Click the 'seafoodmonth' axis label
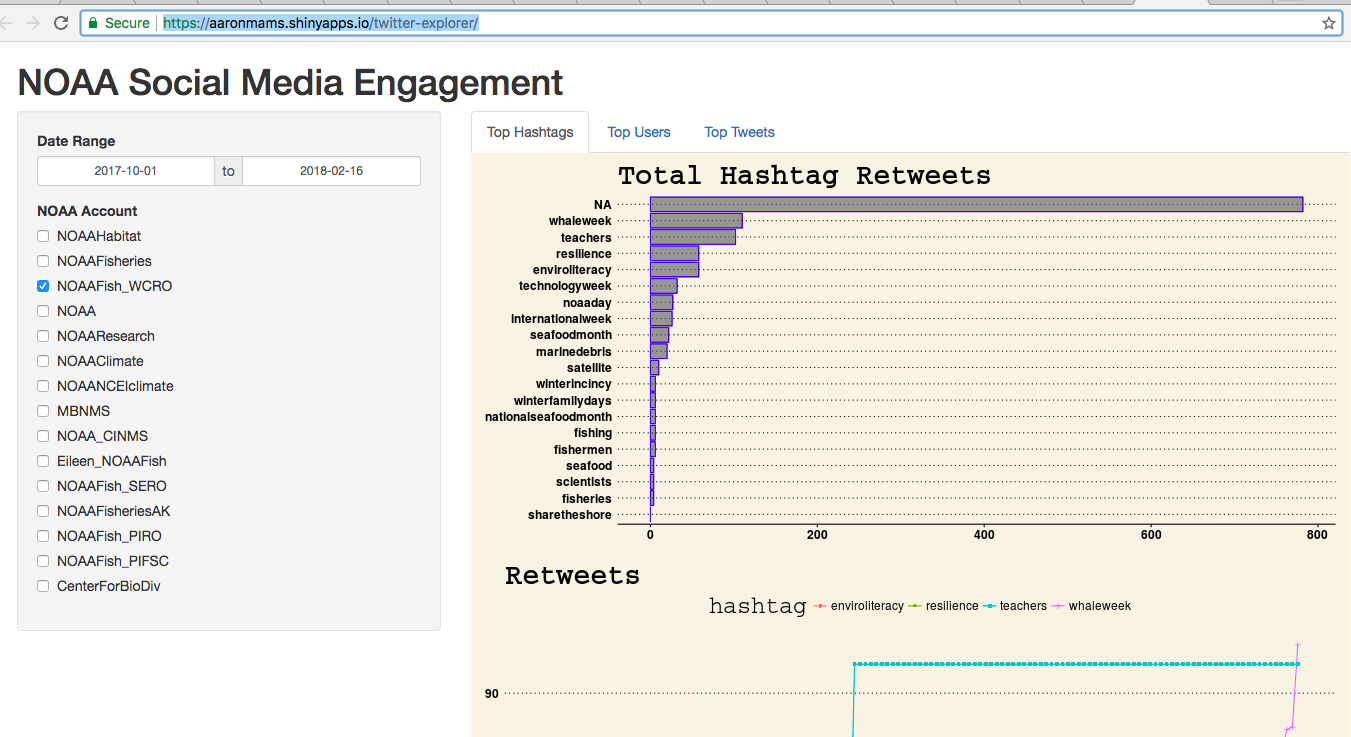Screen dimensions: 1351x737 coord(571,335)
